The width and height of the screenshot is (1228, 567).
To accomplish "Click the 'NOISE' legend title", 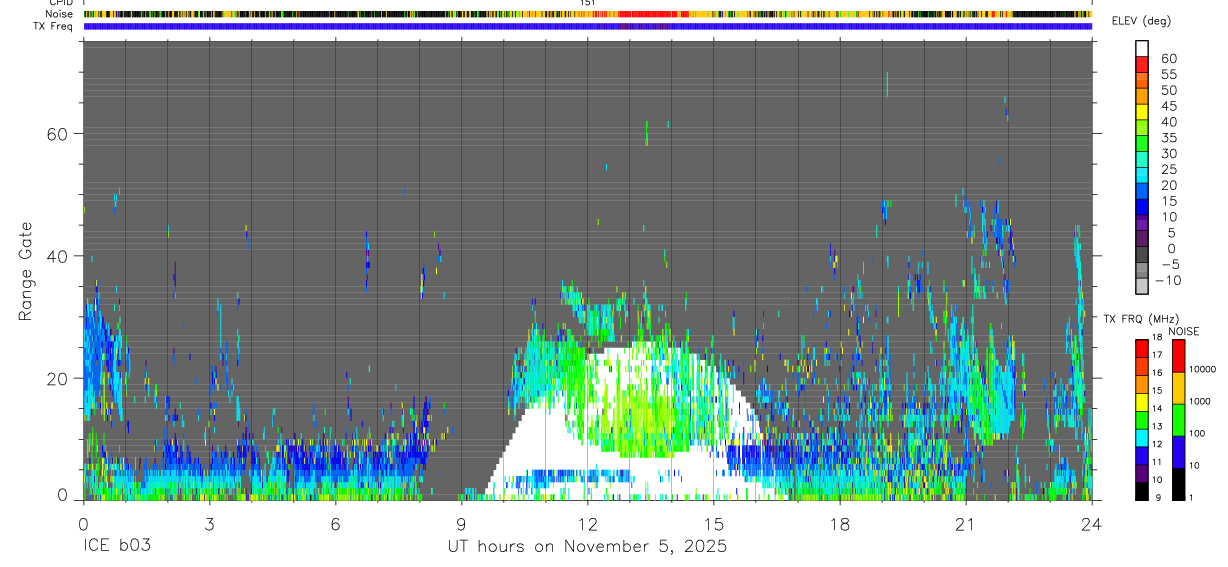I will (1183, 331).
